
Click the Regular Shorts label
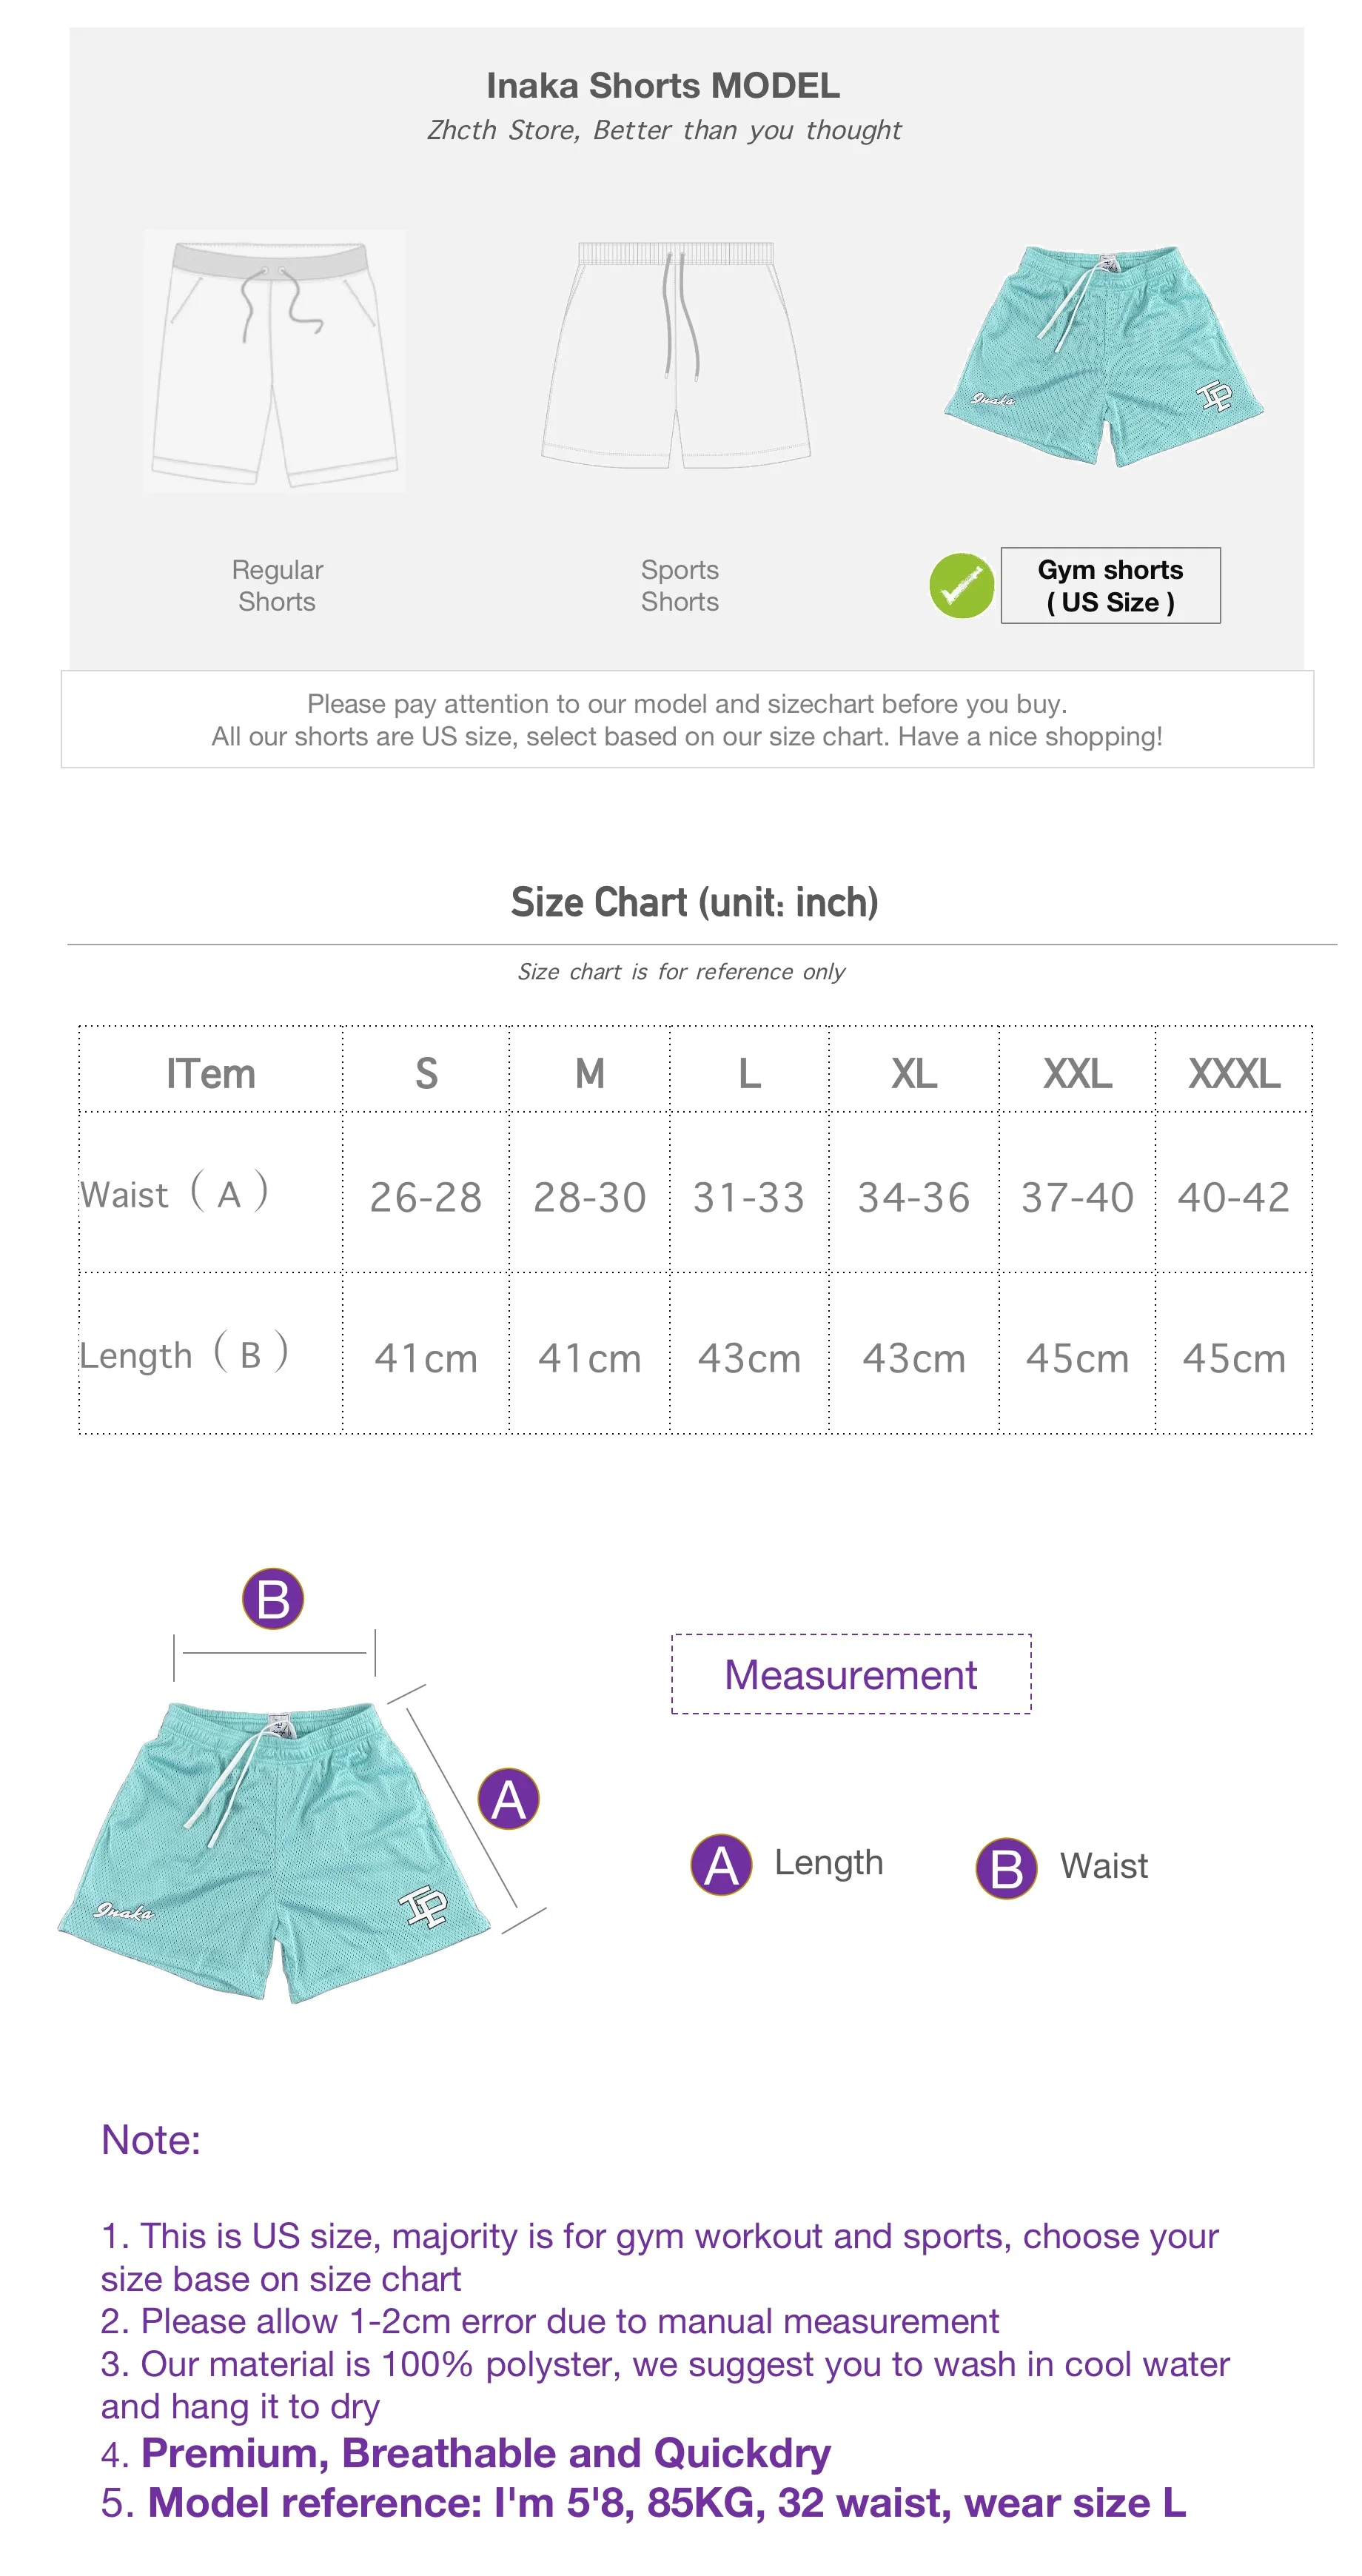point(277,585)
